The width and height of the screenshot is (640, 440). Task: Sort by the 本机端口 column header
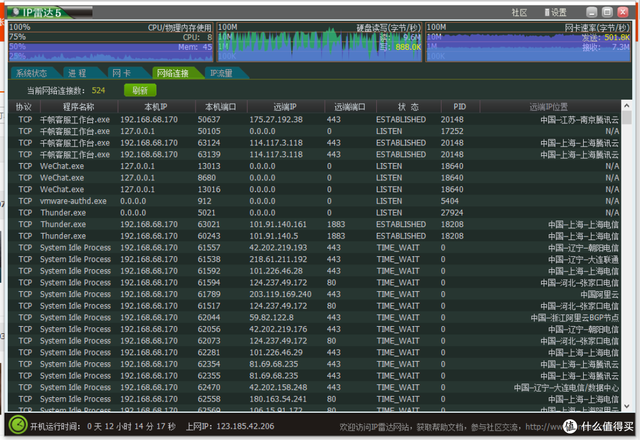[221, 107]
